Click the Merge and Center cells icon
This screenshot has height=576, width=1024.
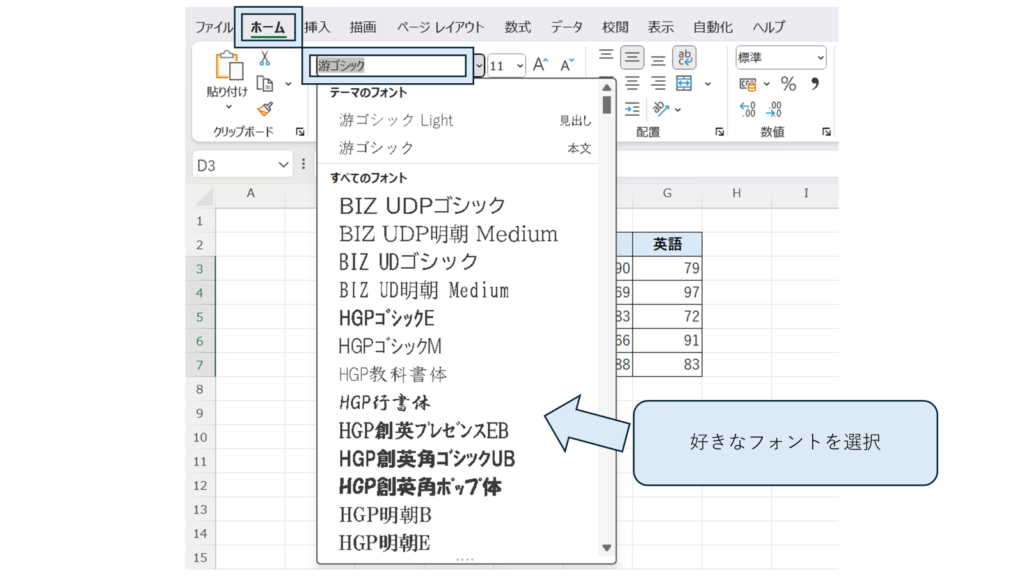pyautogui.click(x=685, y=84)
